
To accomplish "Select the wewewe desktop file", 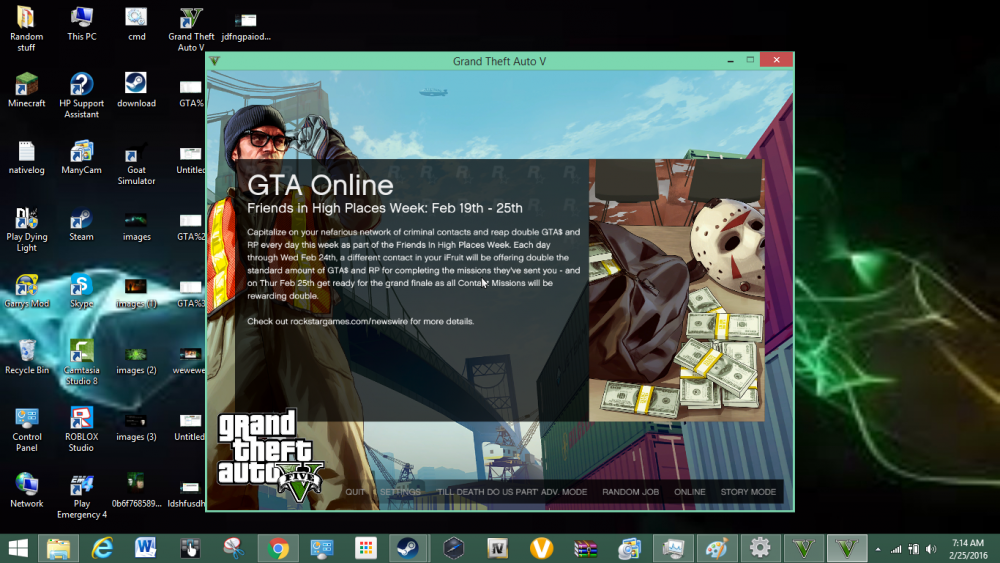I will pos(189,361).
